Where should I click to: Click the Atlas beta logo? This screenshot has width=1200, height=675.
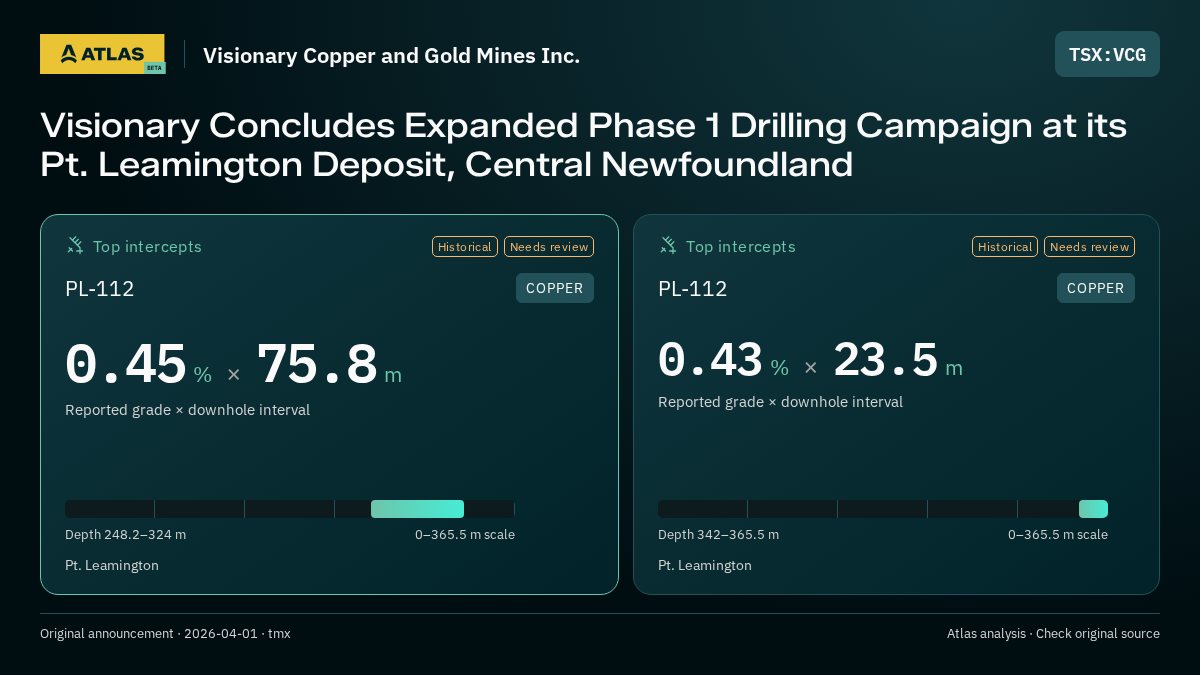point(102,54)
